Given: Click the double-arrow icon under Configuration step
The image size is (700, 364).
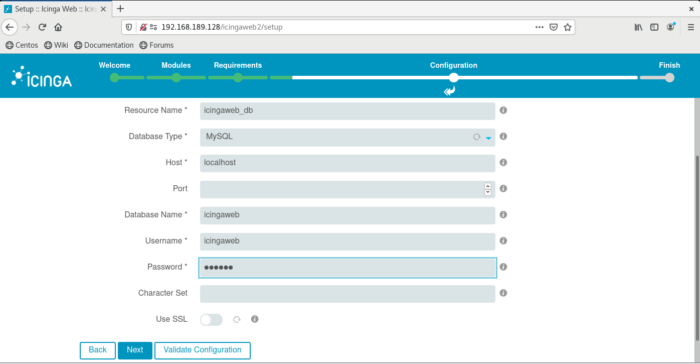Looking at the screenshot, I should click(x=450, y=91).
